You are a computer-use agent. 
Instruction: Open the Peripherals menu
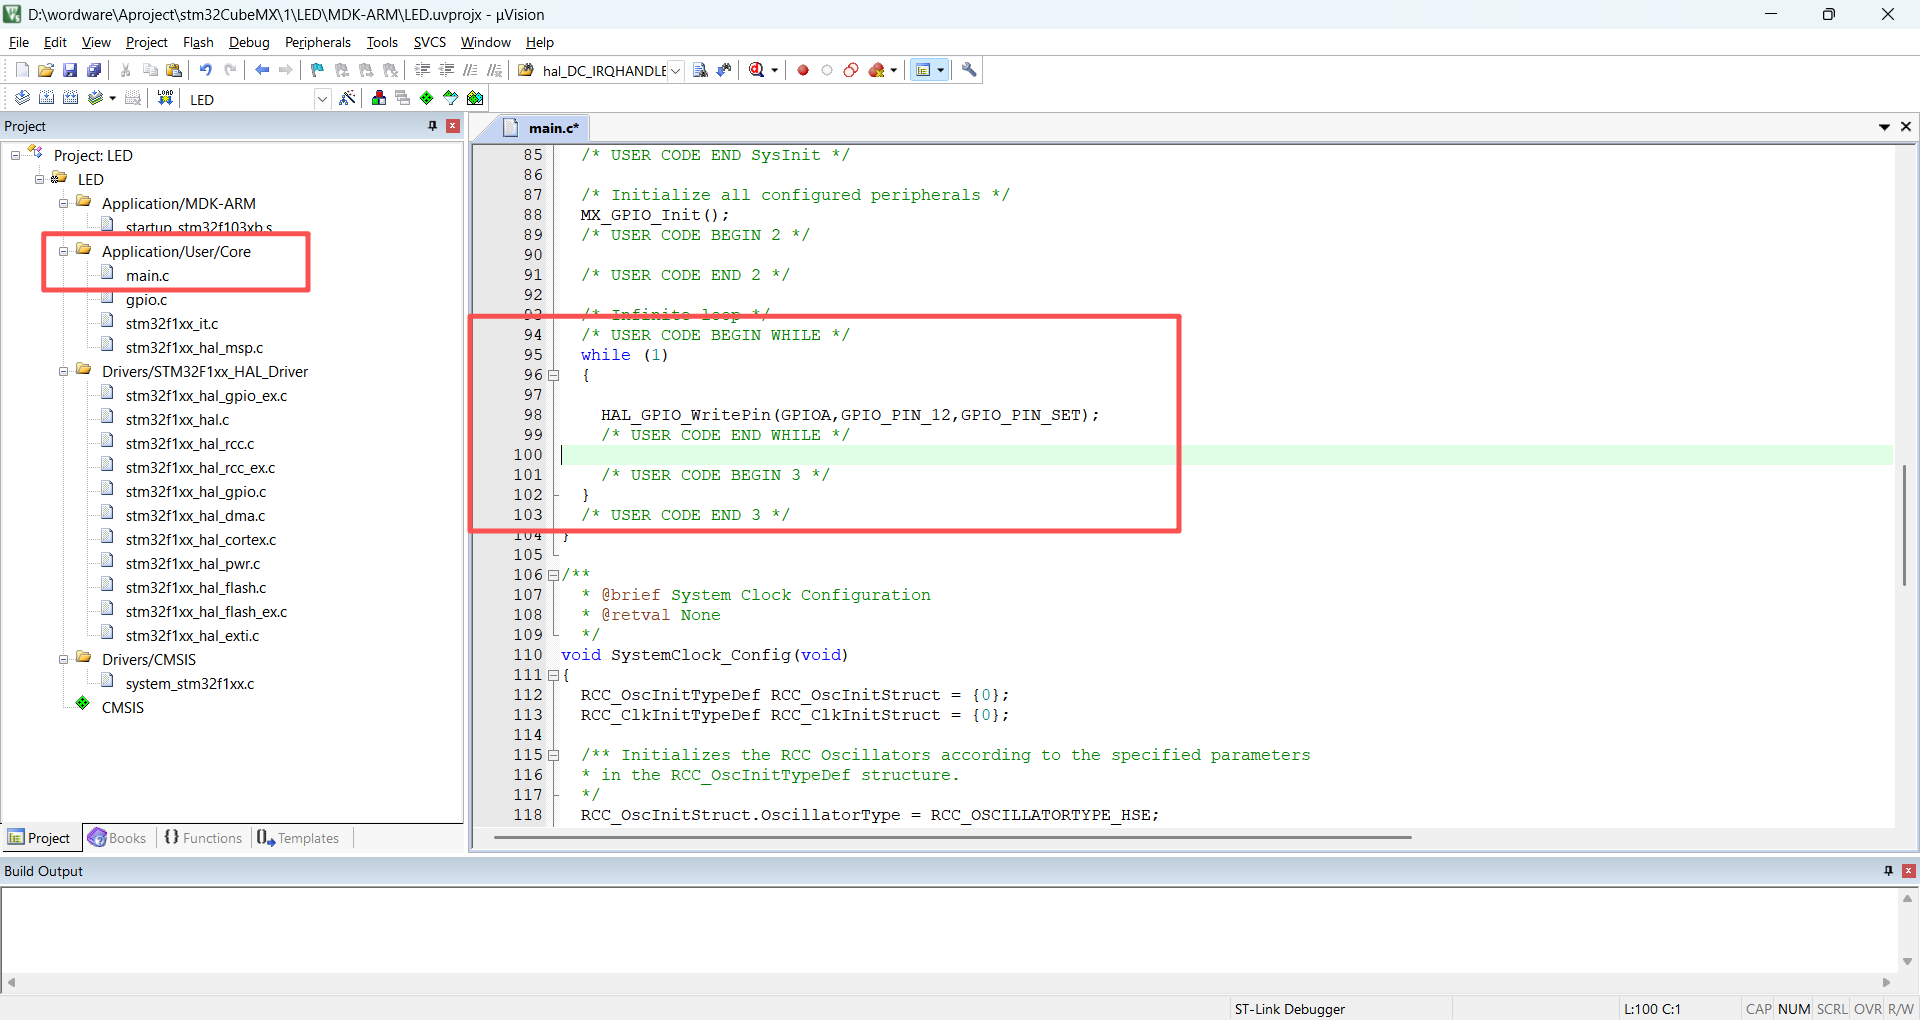coord(318,42)
